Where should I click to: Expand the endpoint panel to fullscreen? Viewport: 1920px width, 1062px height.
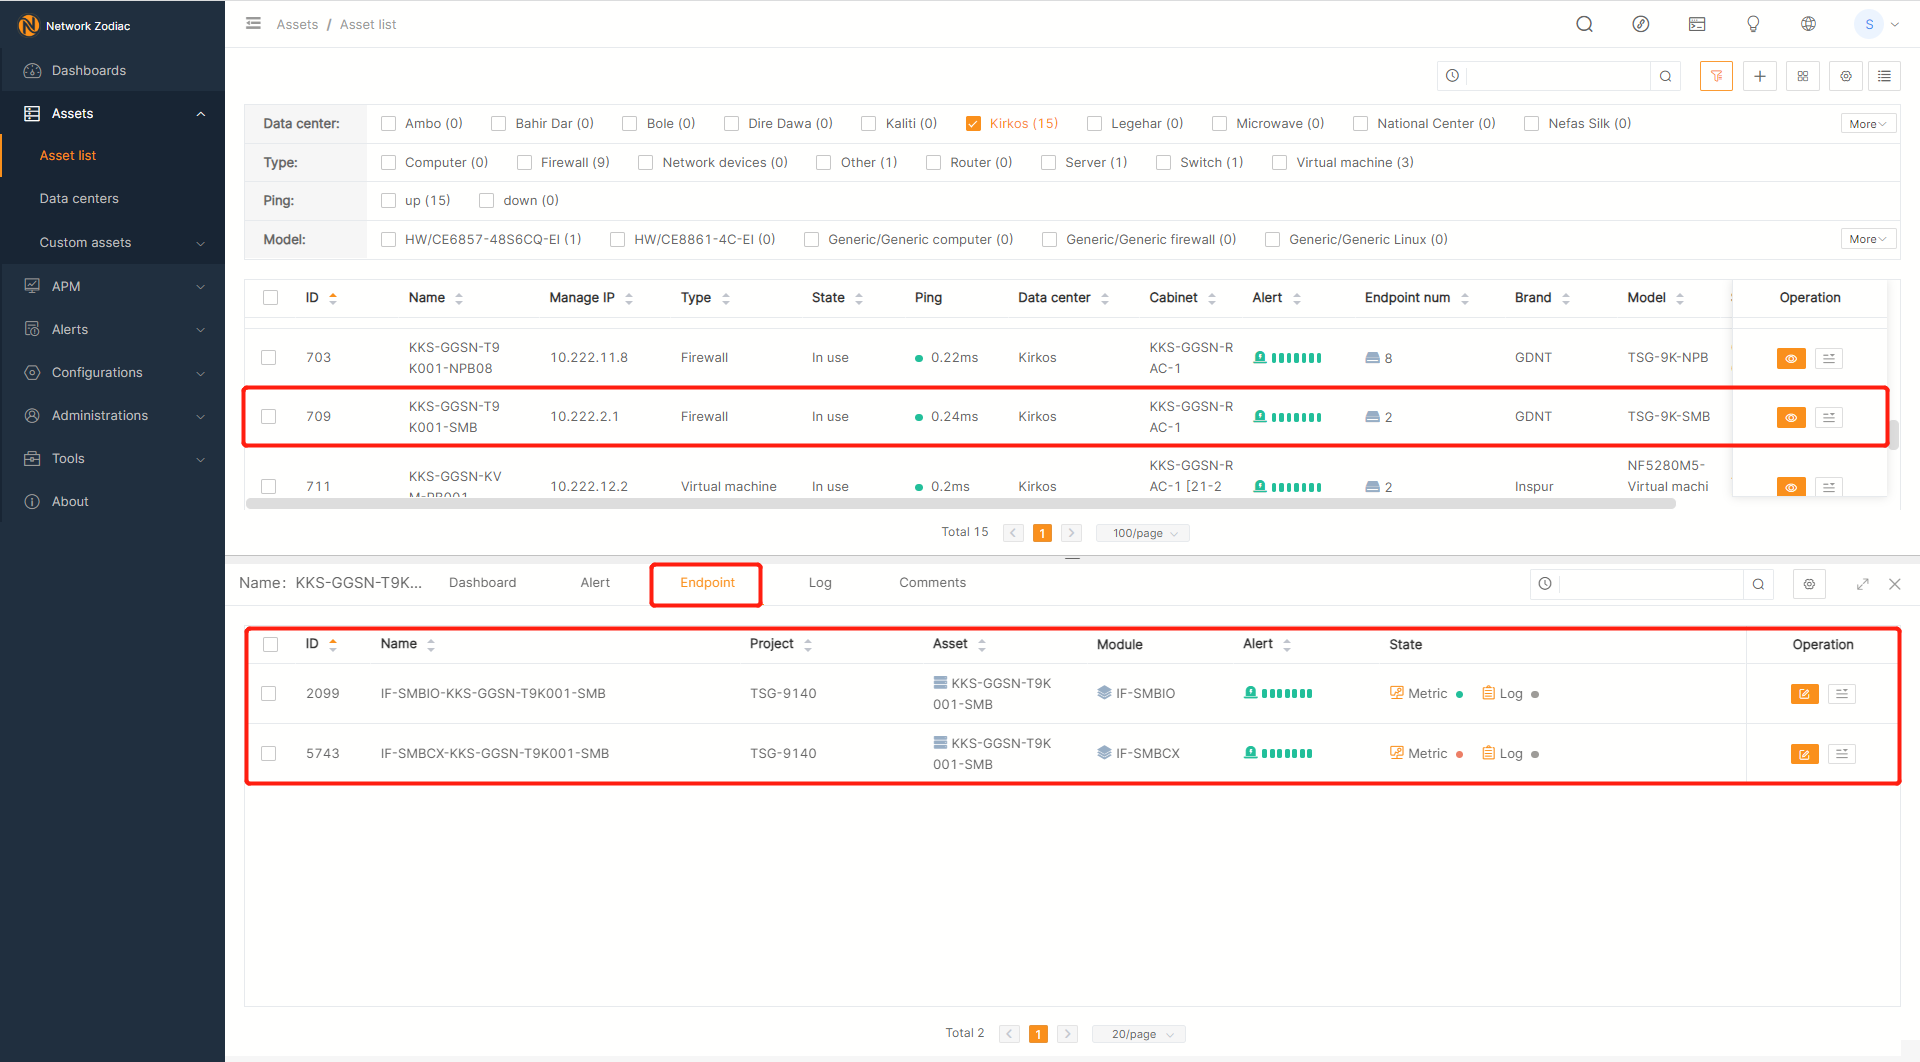coord(1862,584)
